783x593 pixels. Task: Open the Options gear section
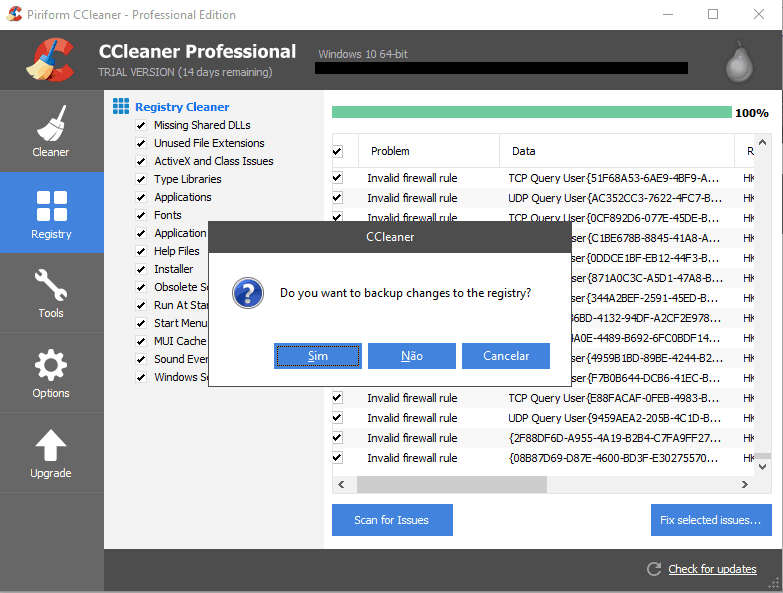(x=51, y=373)
